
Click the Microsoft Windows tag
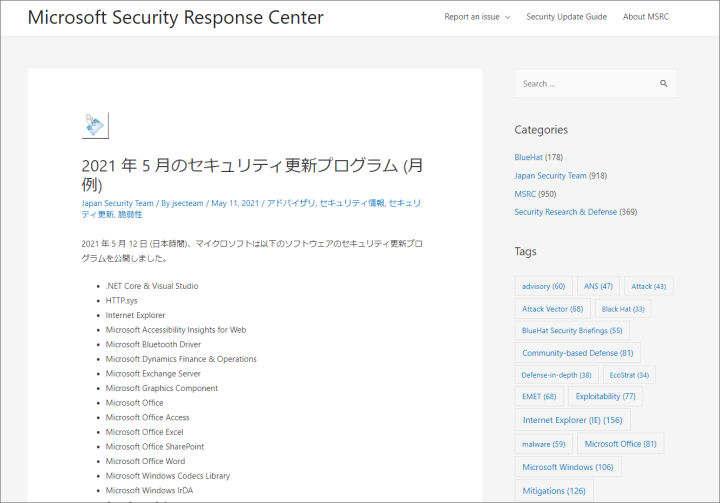(567, 467)
